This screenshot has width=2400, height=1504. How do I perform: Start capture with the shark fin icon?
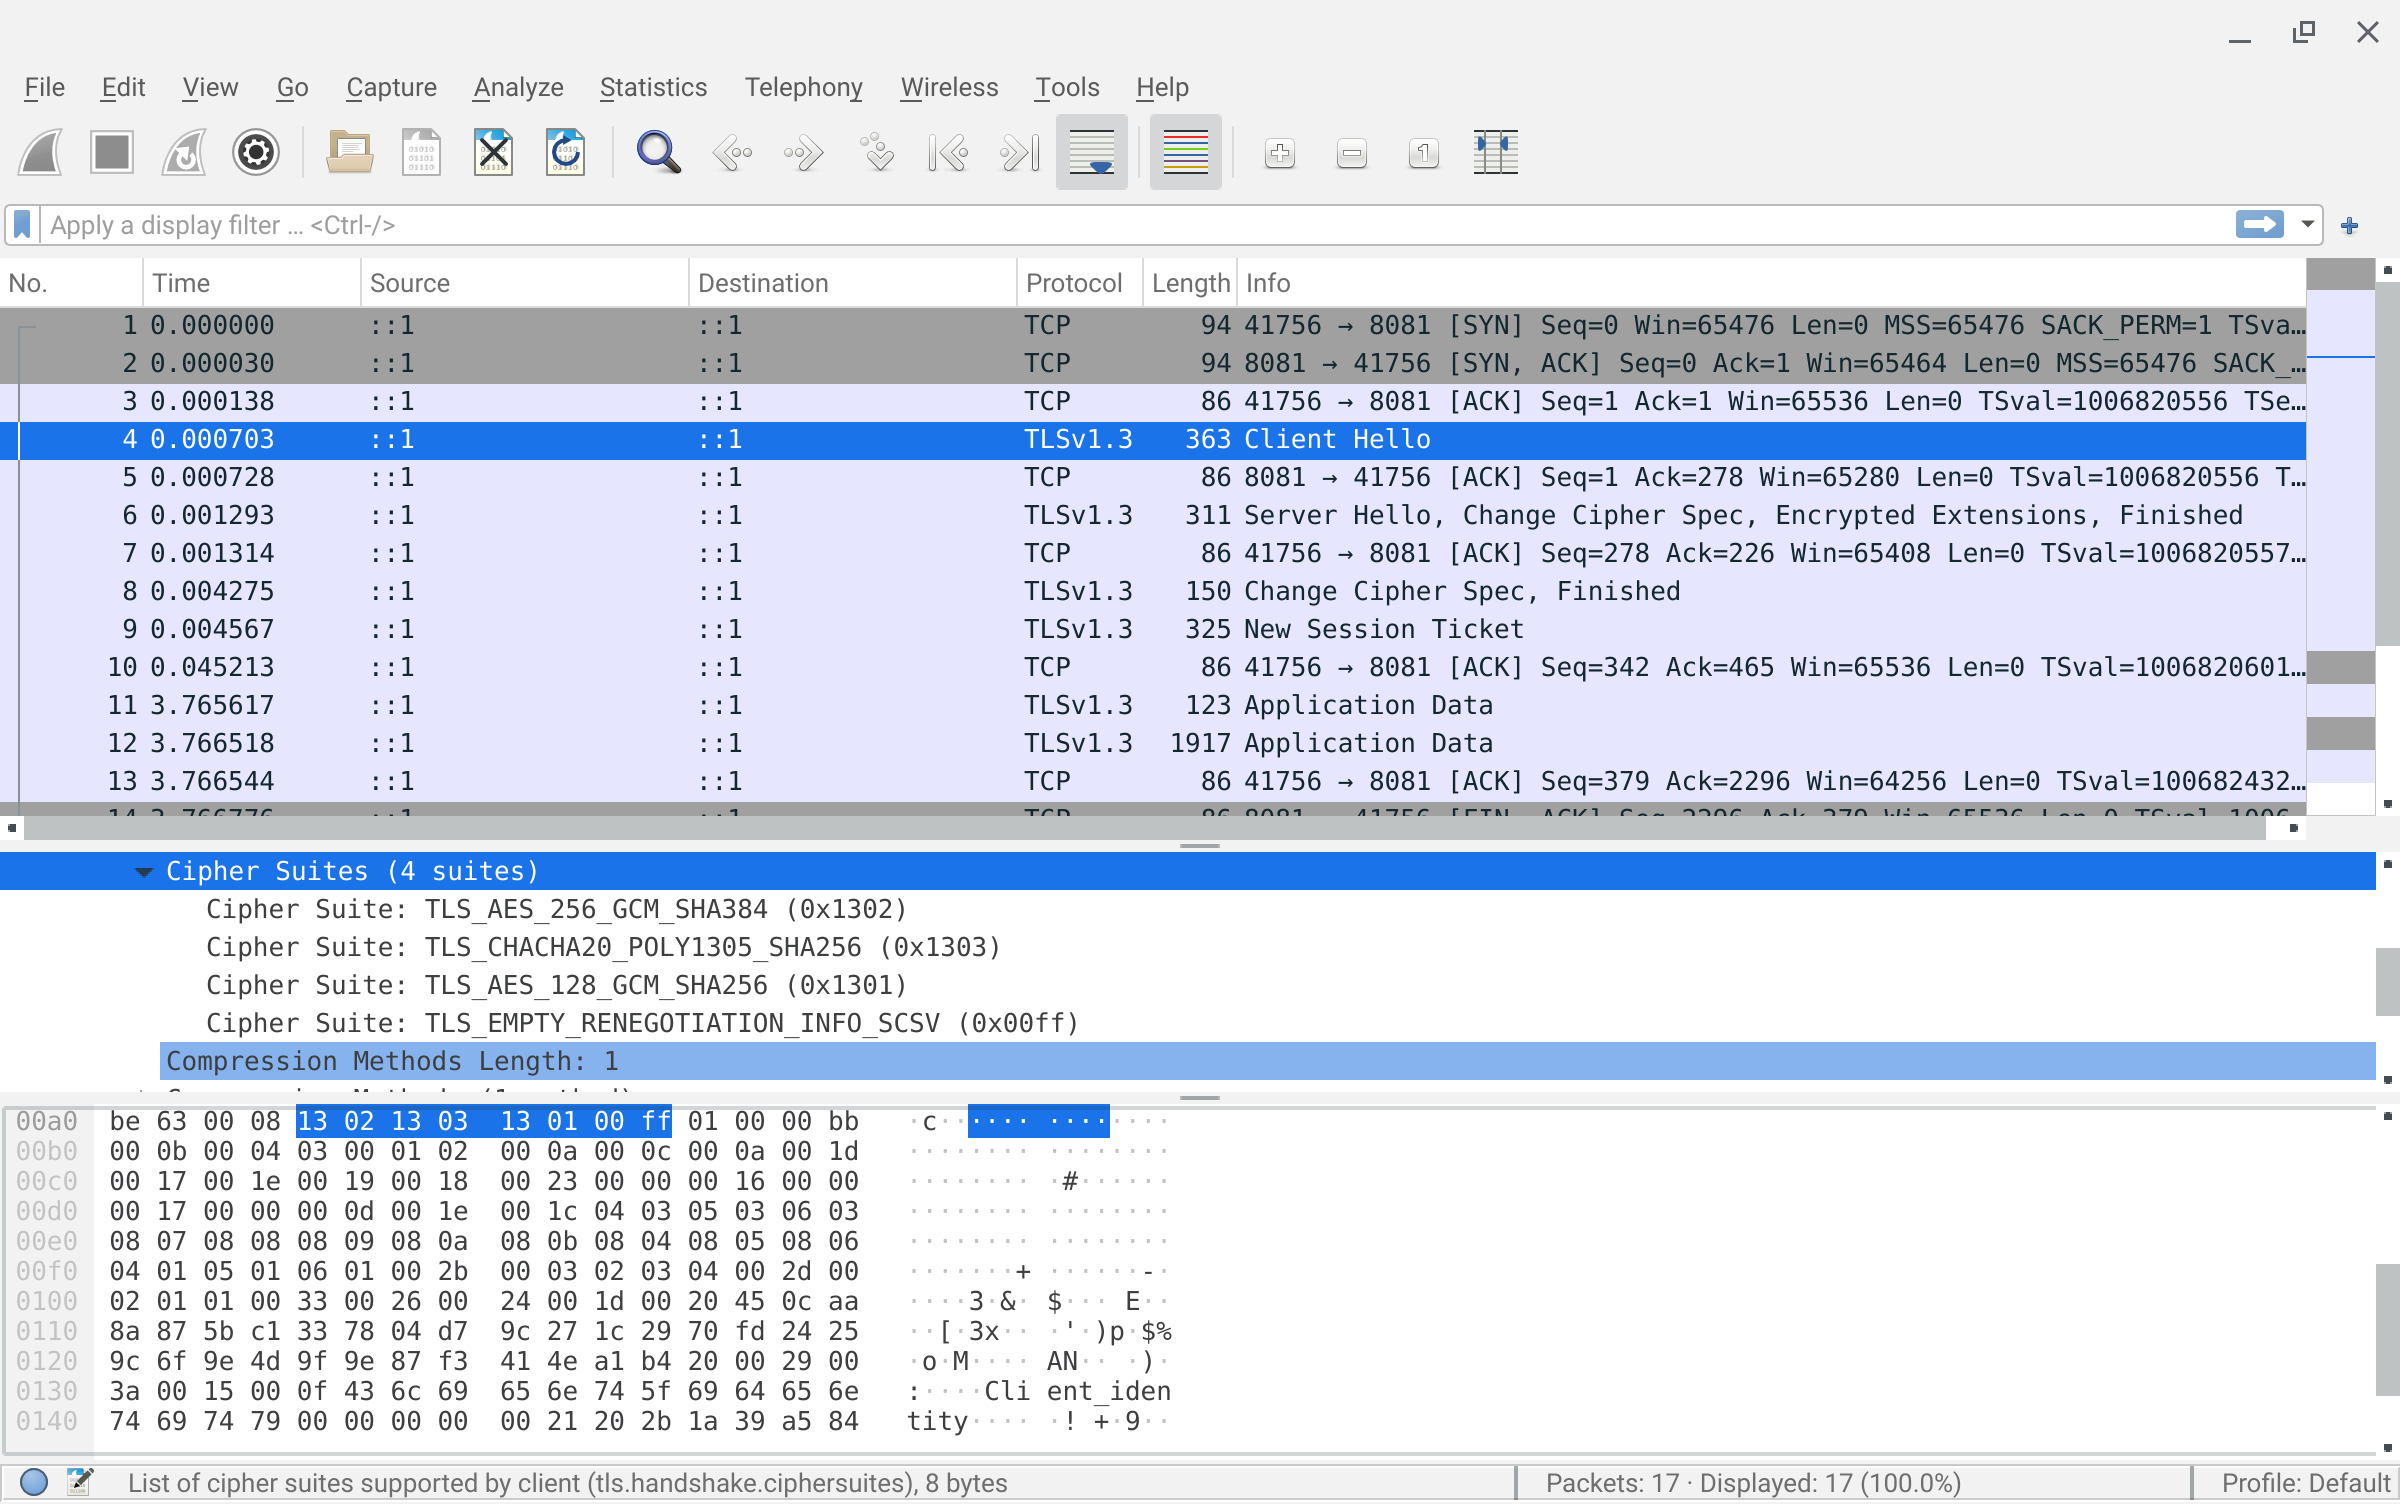point(41,153)
